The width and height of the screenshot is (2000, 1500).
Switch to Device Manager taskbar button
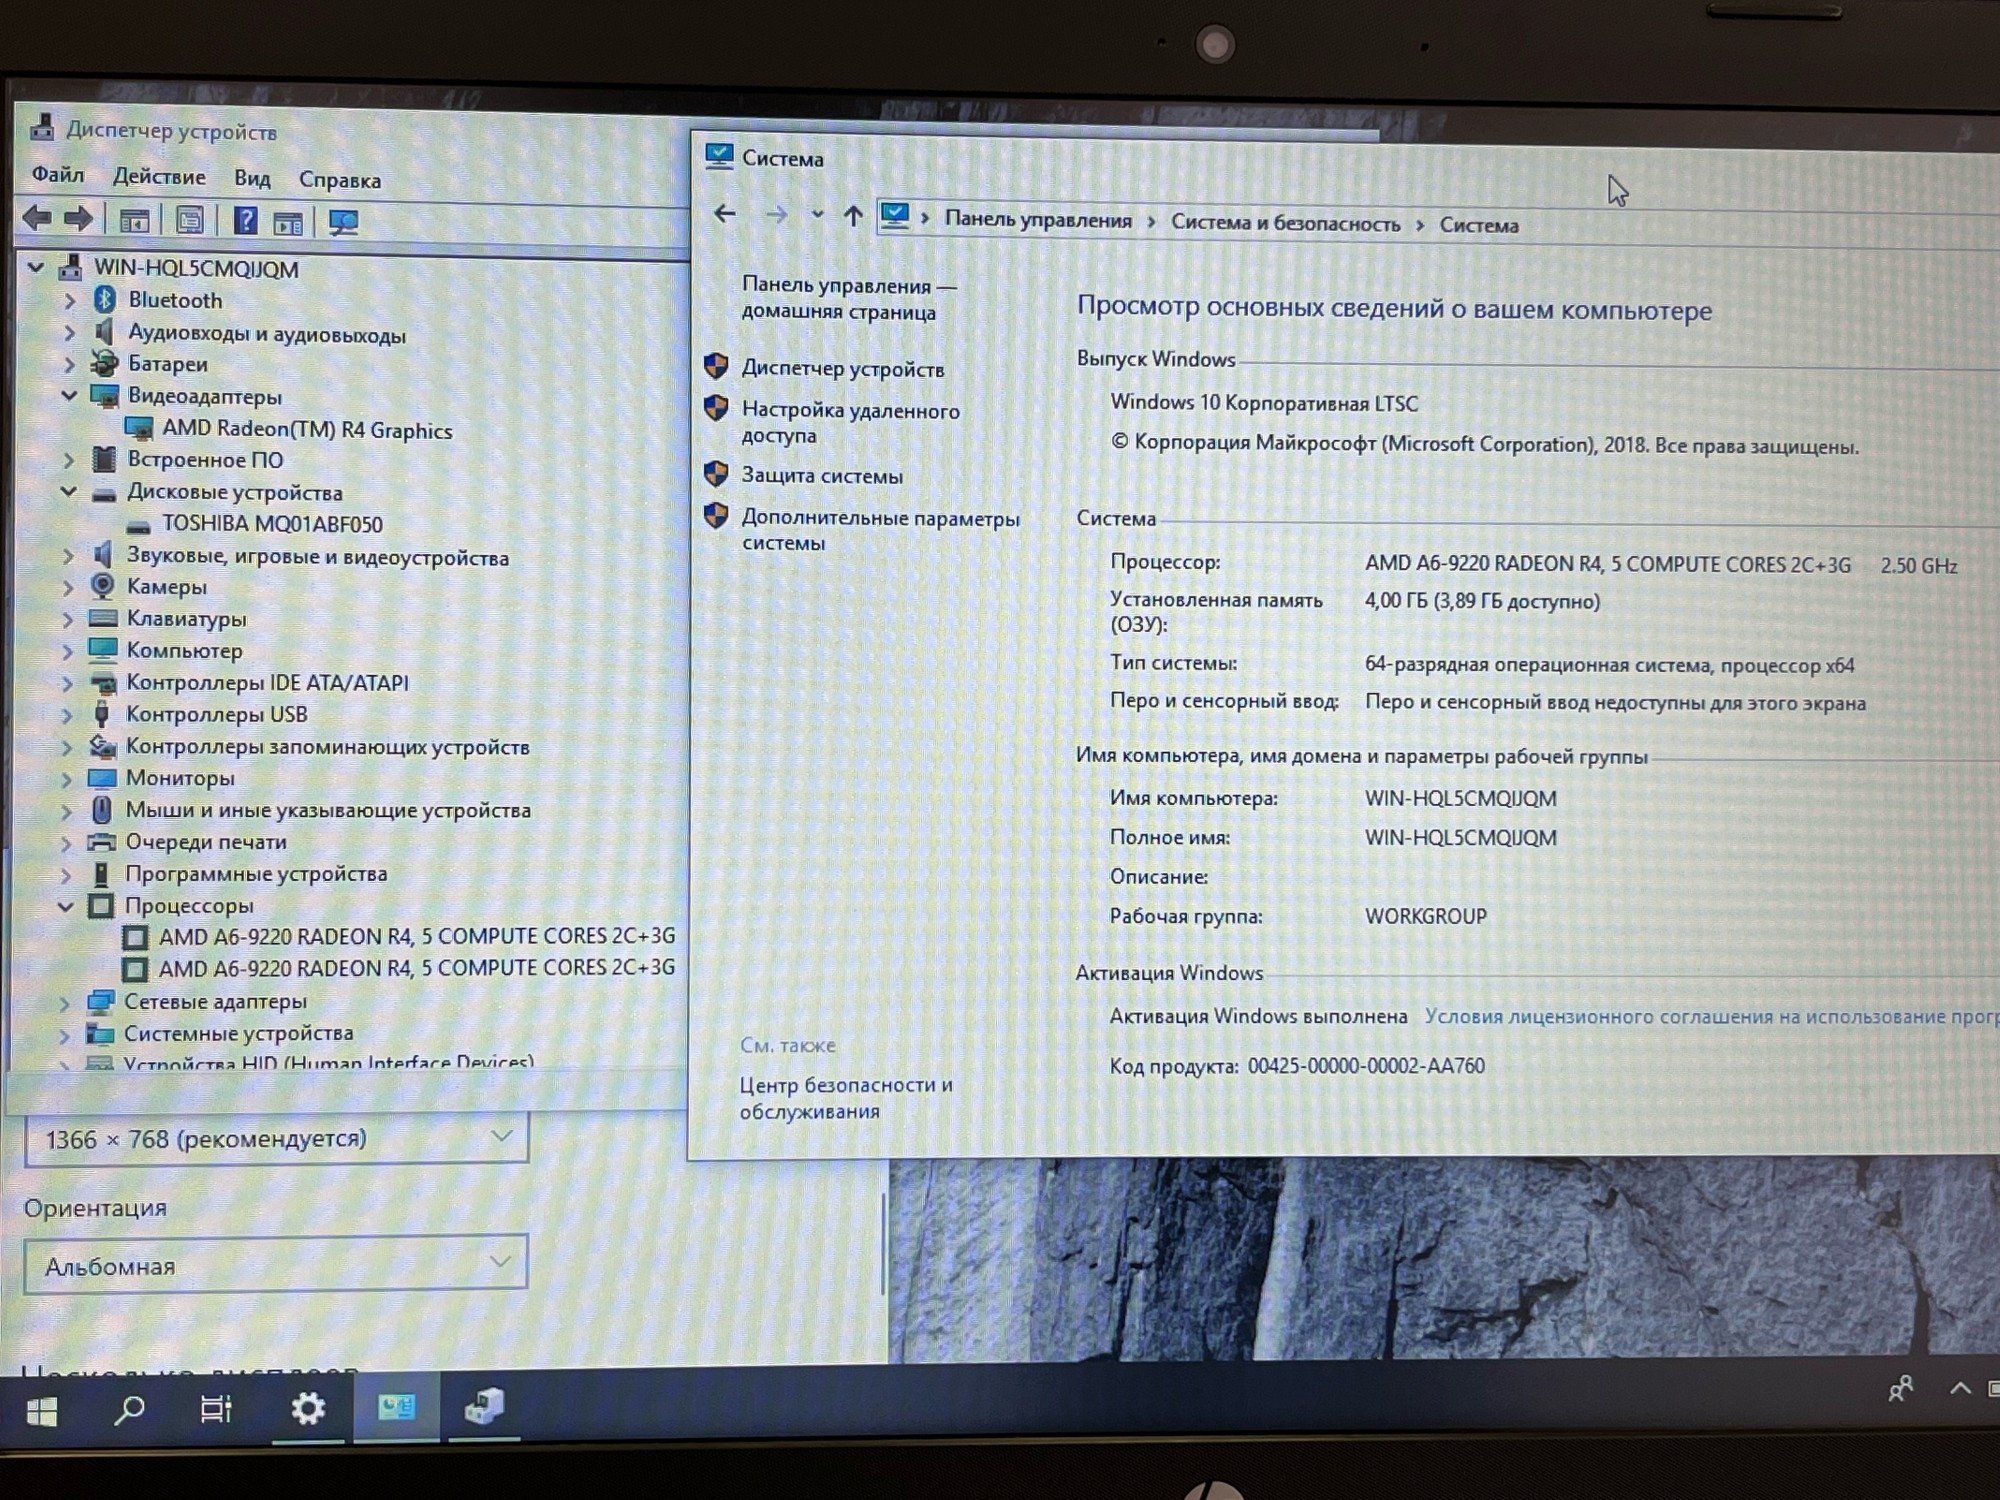click(x=484, y=1407)
